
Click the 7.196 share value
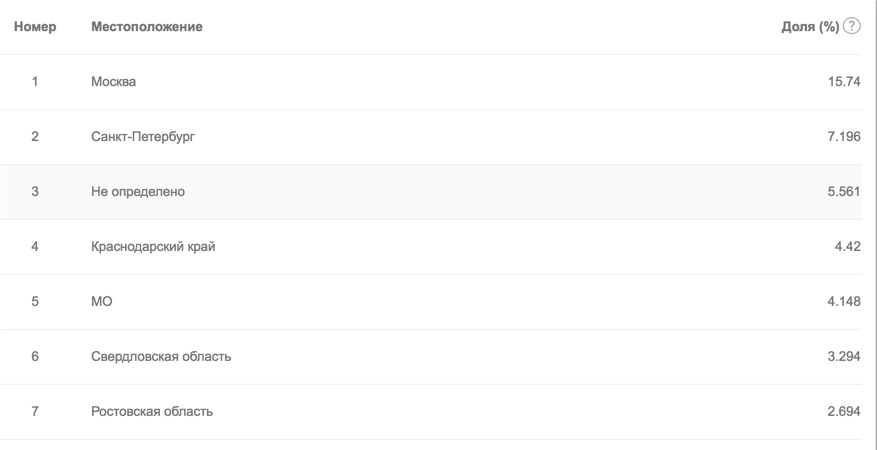point(844,136)
